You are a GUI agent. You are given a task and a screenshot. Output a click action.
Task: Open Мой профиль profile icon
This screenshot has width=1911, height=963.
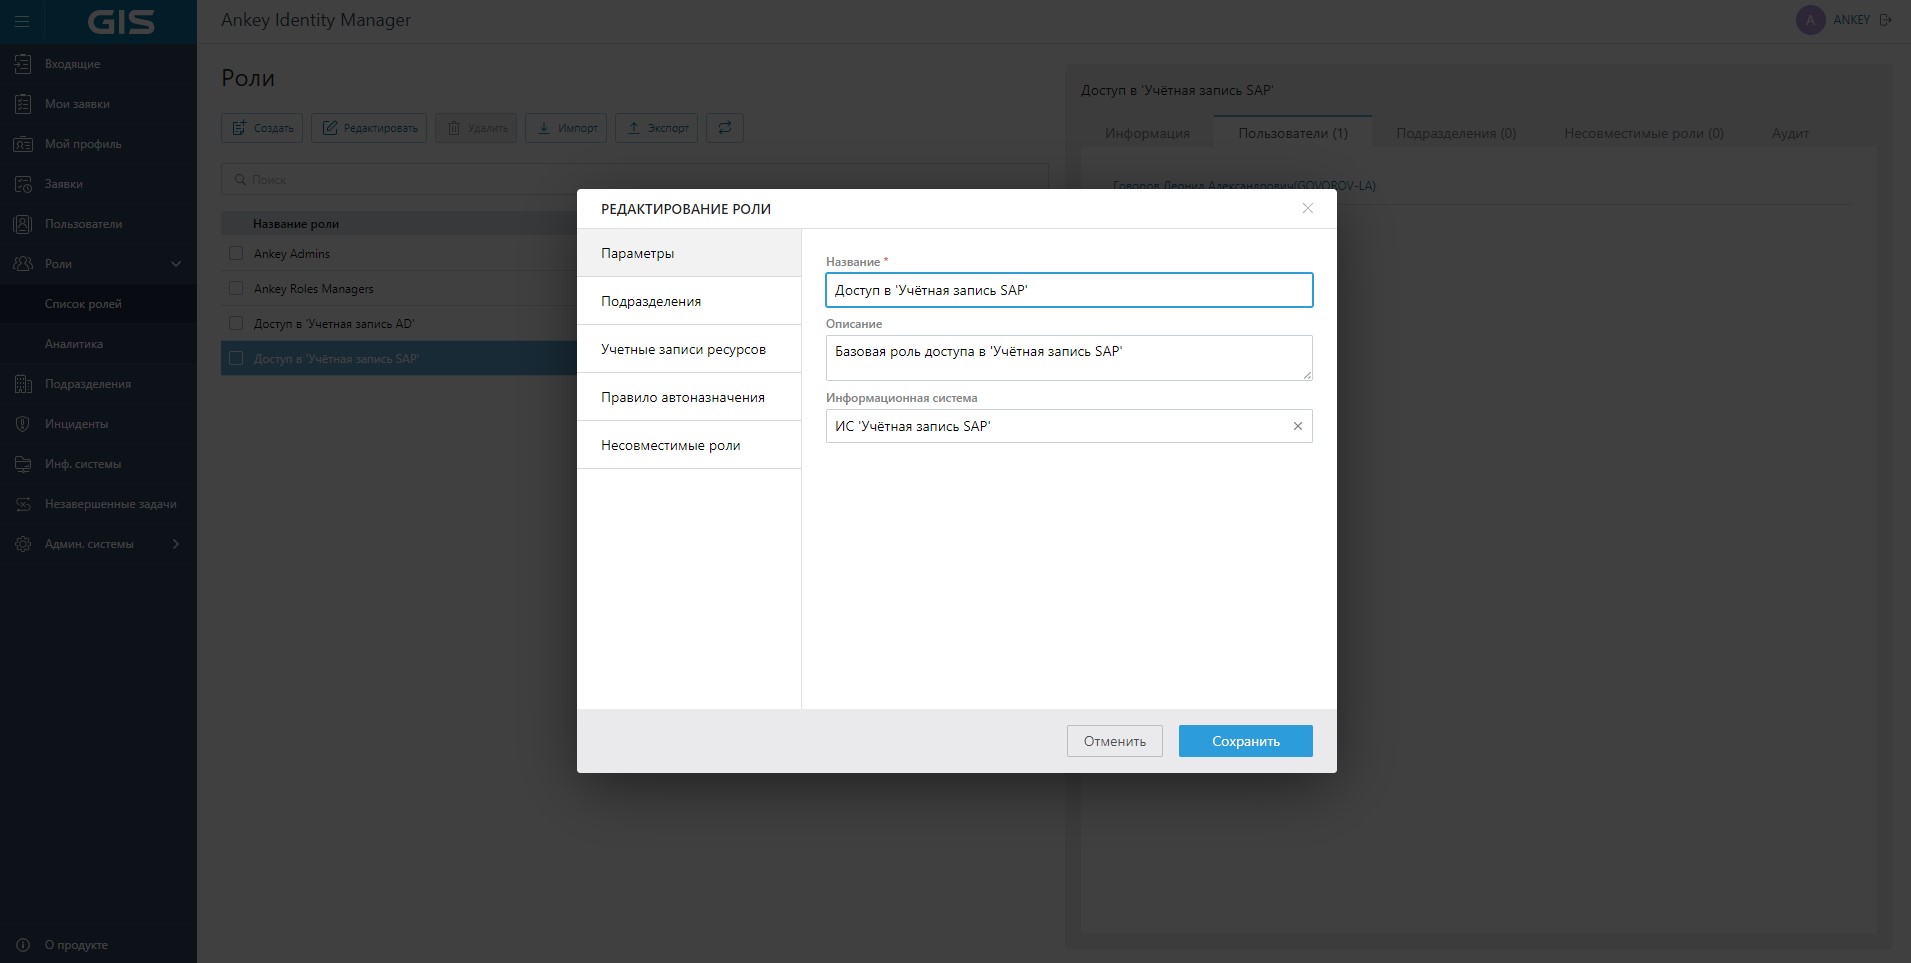(23, 144)
